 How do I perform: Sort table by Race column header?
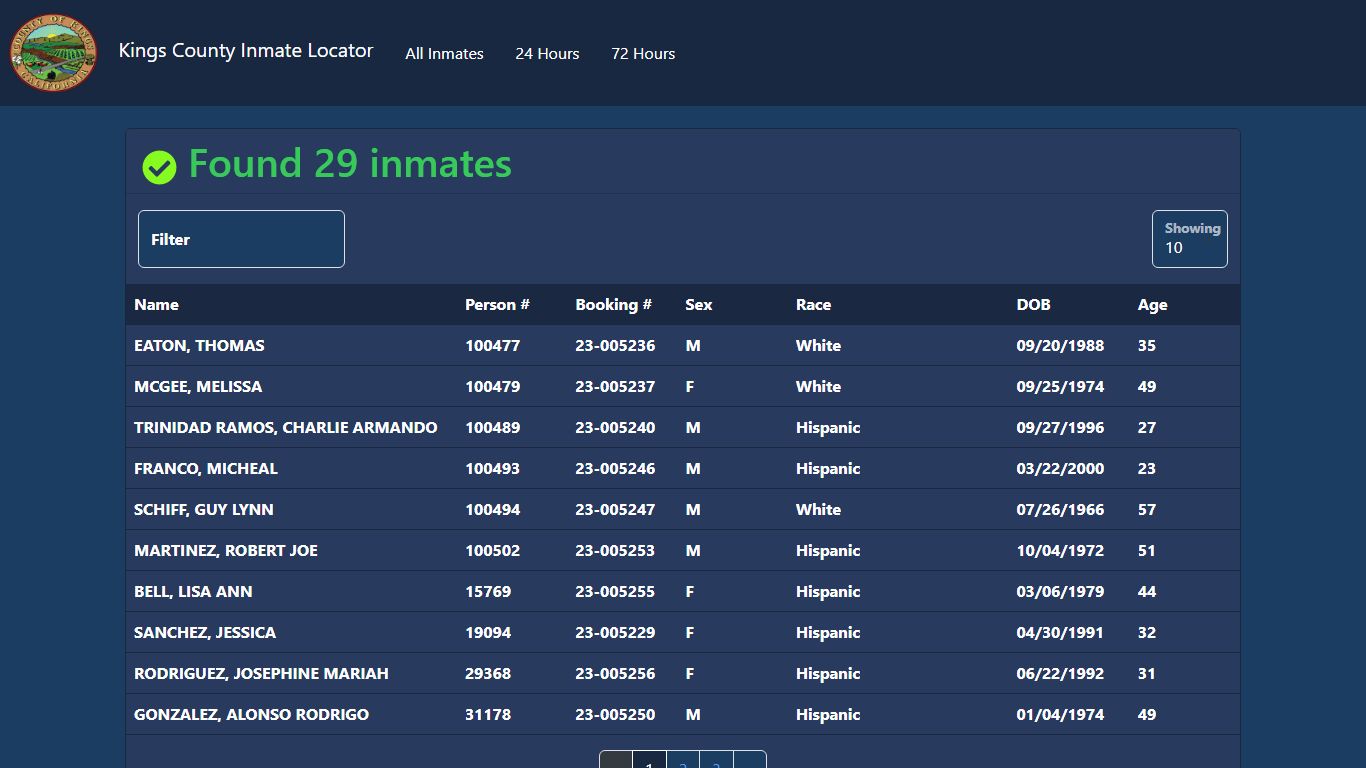click(x=813, y=305)
